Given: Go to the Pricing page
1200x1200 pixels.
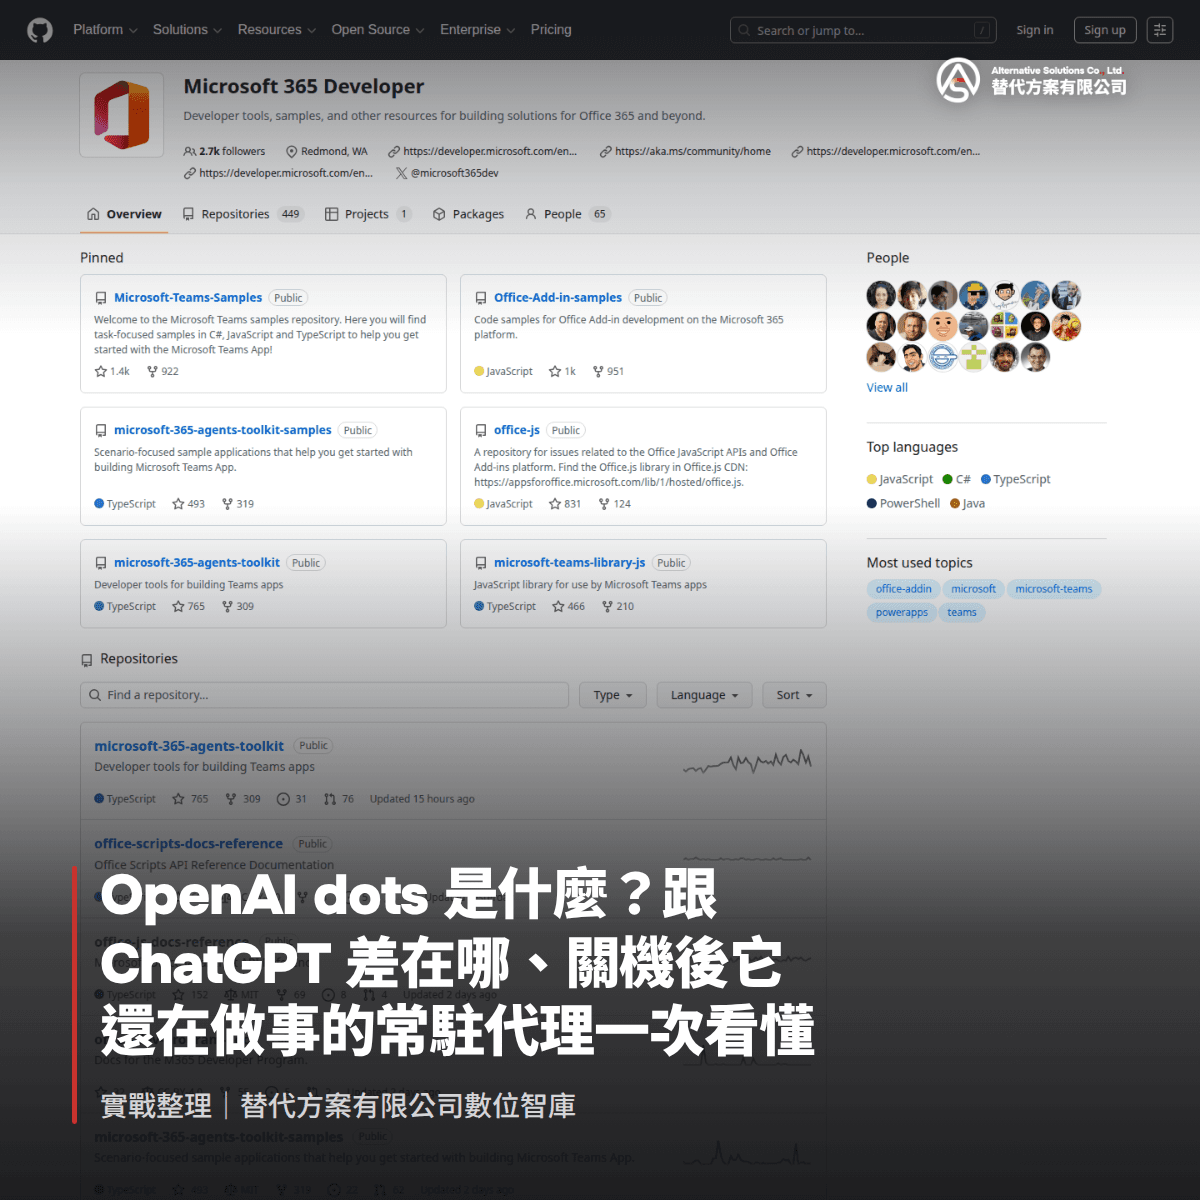Looking at the screenshot, I should [x=551, y=30].
